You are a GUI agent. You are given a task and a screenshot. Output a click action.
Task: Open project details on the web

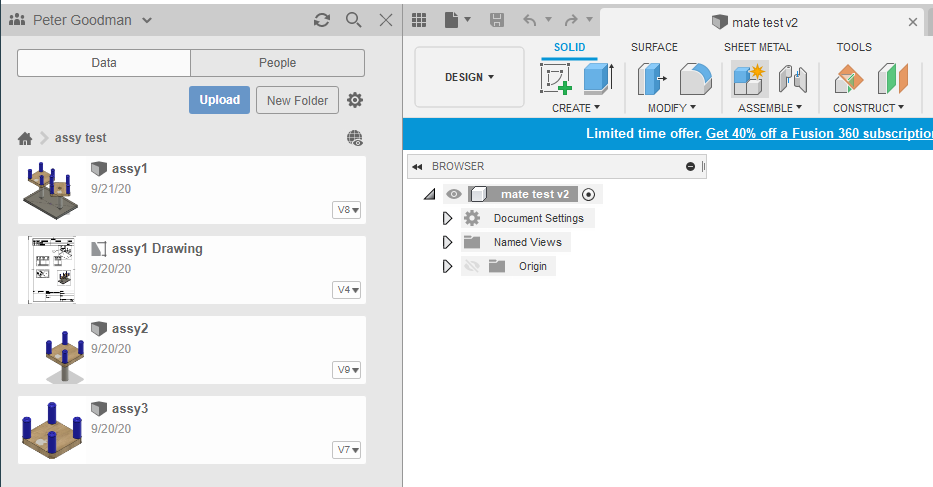(355, 138)
